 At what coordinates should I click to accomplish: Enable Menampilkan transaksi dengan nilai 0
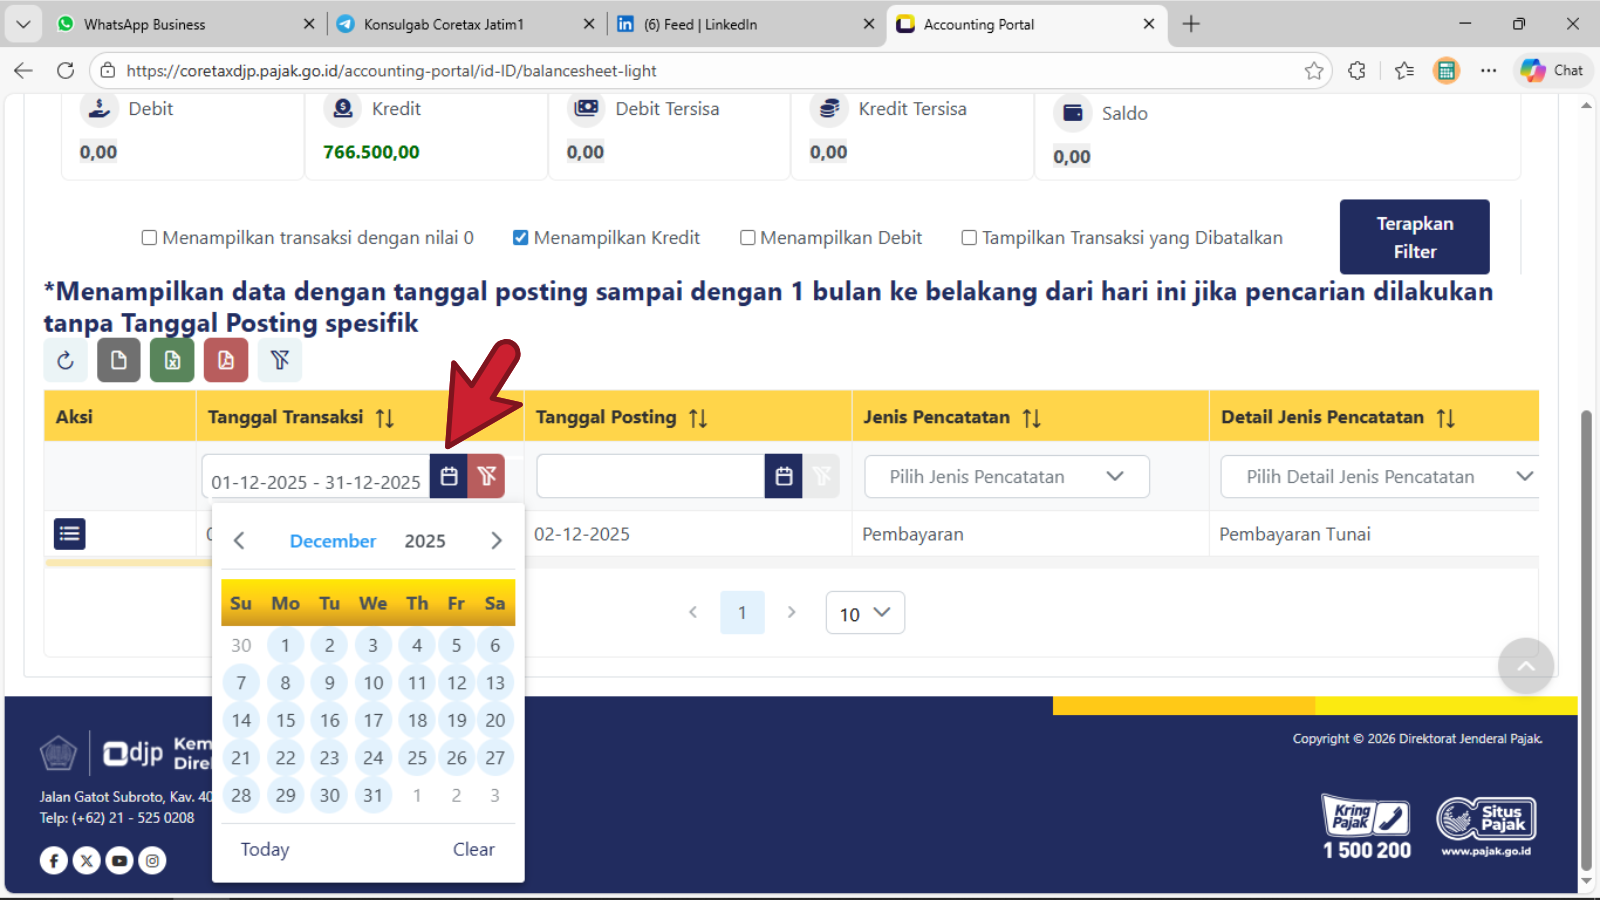149,238
